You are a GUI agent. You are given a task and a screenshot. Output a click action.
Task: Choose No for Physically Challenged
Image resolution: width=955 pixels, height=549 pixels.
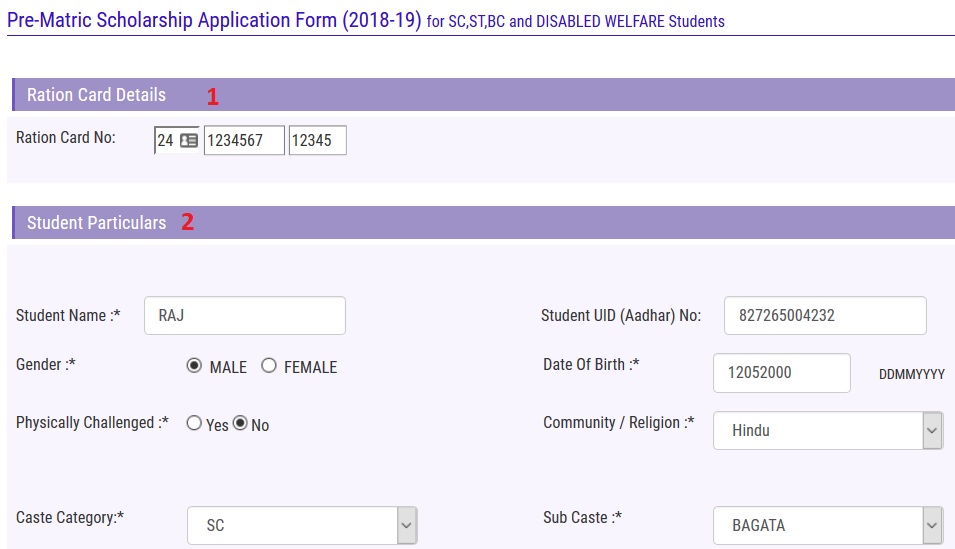(240, 423)
